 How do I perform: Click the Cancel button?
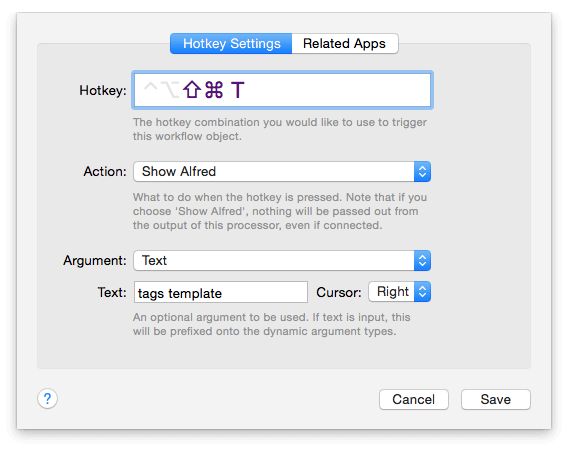[414, 399]
